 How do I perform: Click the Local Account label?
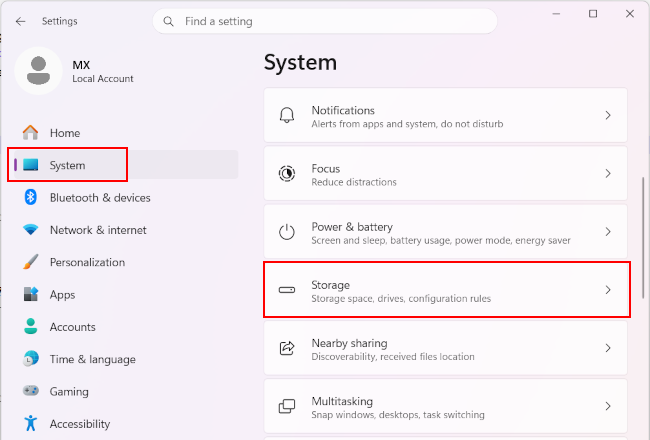click(x=103, y=79)
